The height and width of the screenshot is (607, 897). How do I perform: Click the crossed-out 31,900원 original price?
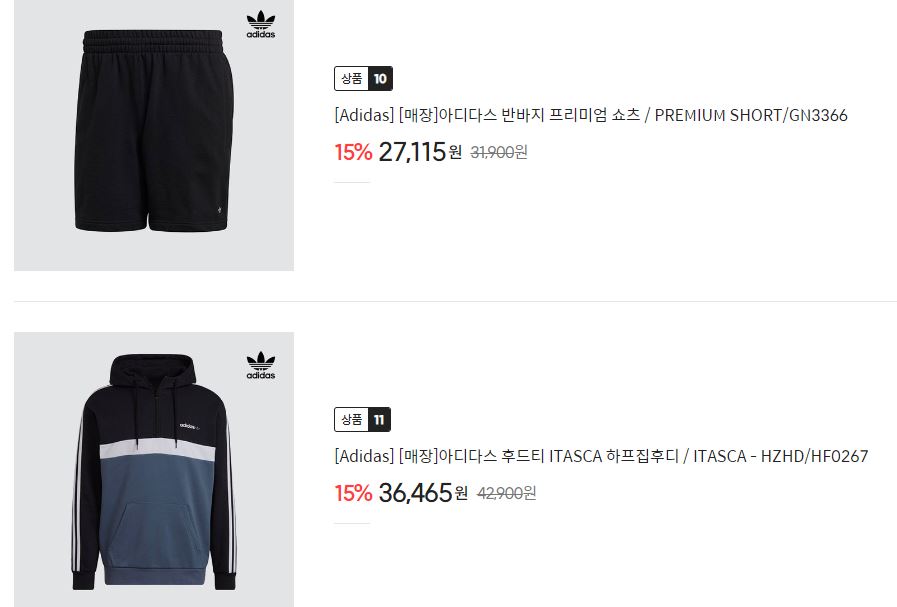(499, 152)
